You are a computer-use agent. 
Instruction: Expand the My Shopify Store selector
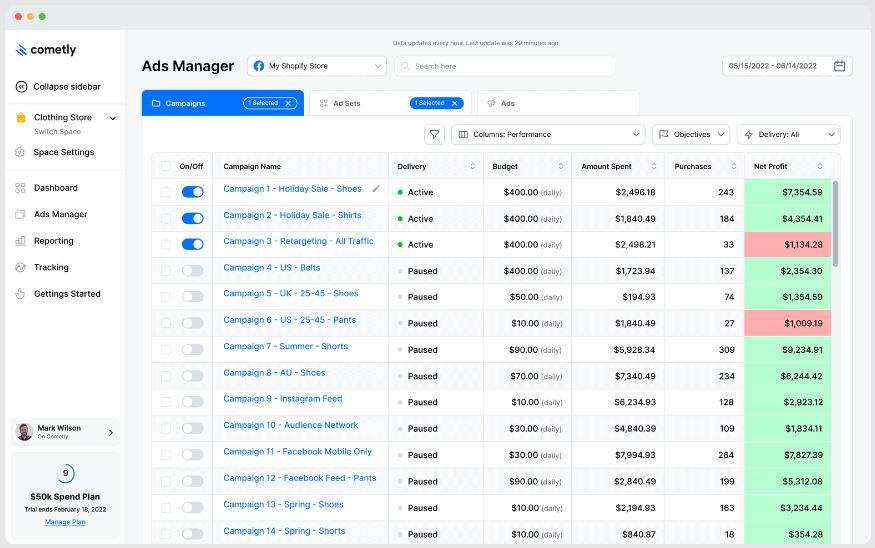pyautogui.click(x=316, y=66)
